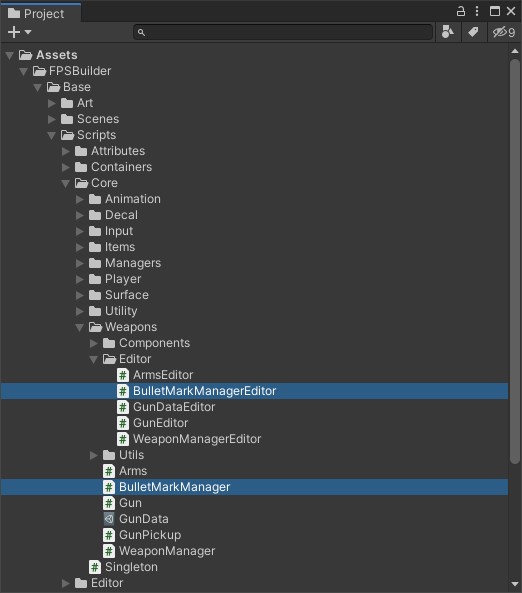This screenshot has height=593, width=522.
Task: Click the scroll down arrow at bottom
Action: (x=514, y=584)
